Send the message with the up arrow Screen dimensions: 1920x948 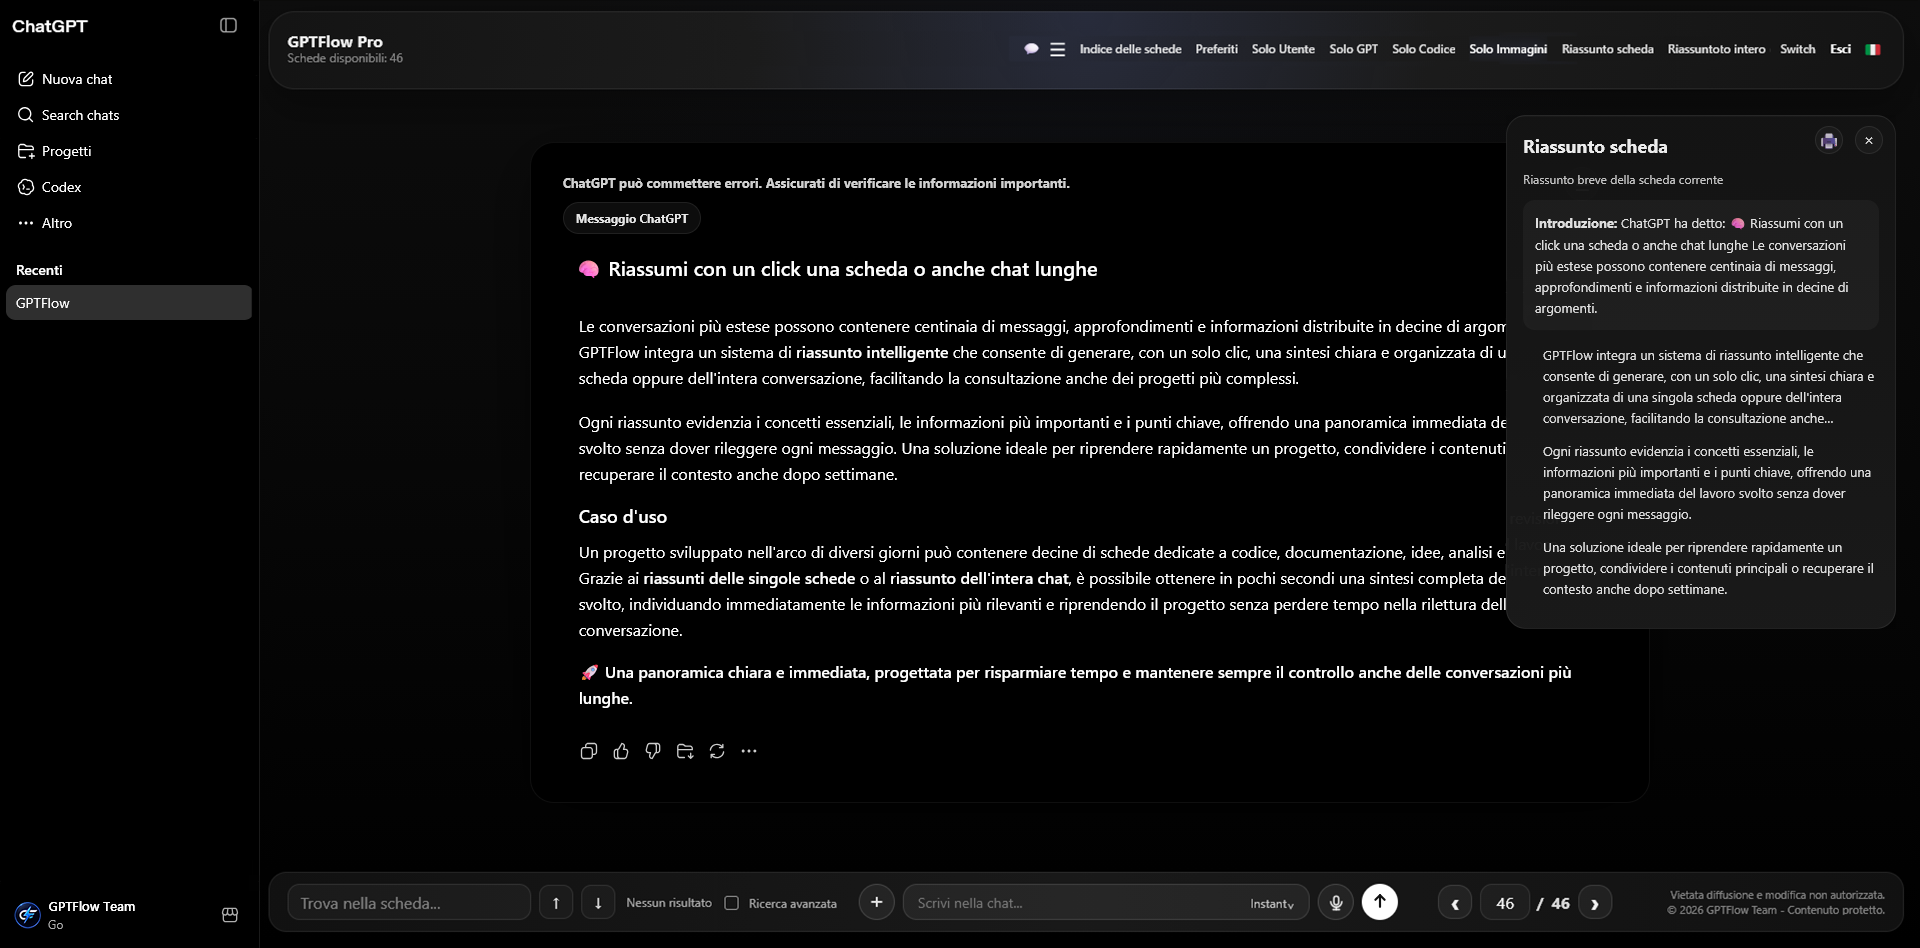(1380, 902)
